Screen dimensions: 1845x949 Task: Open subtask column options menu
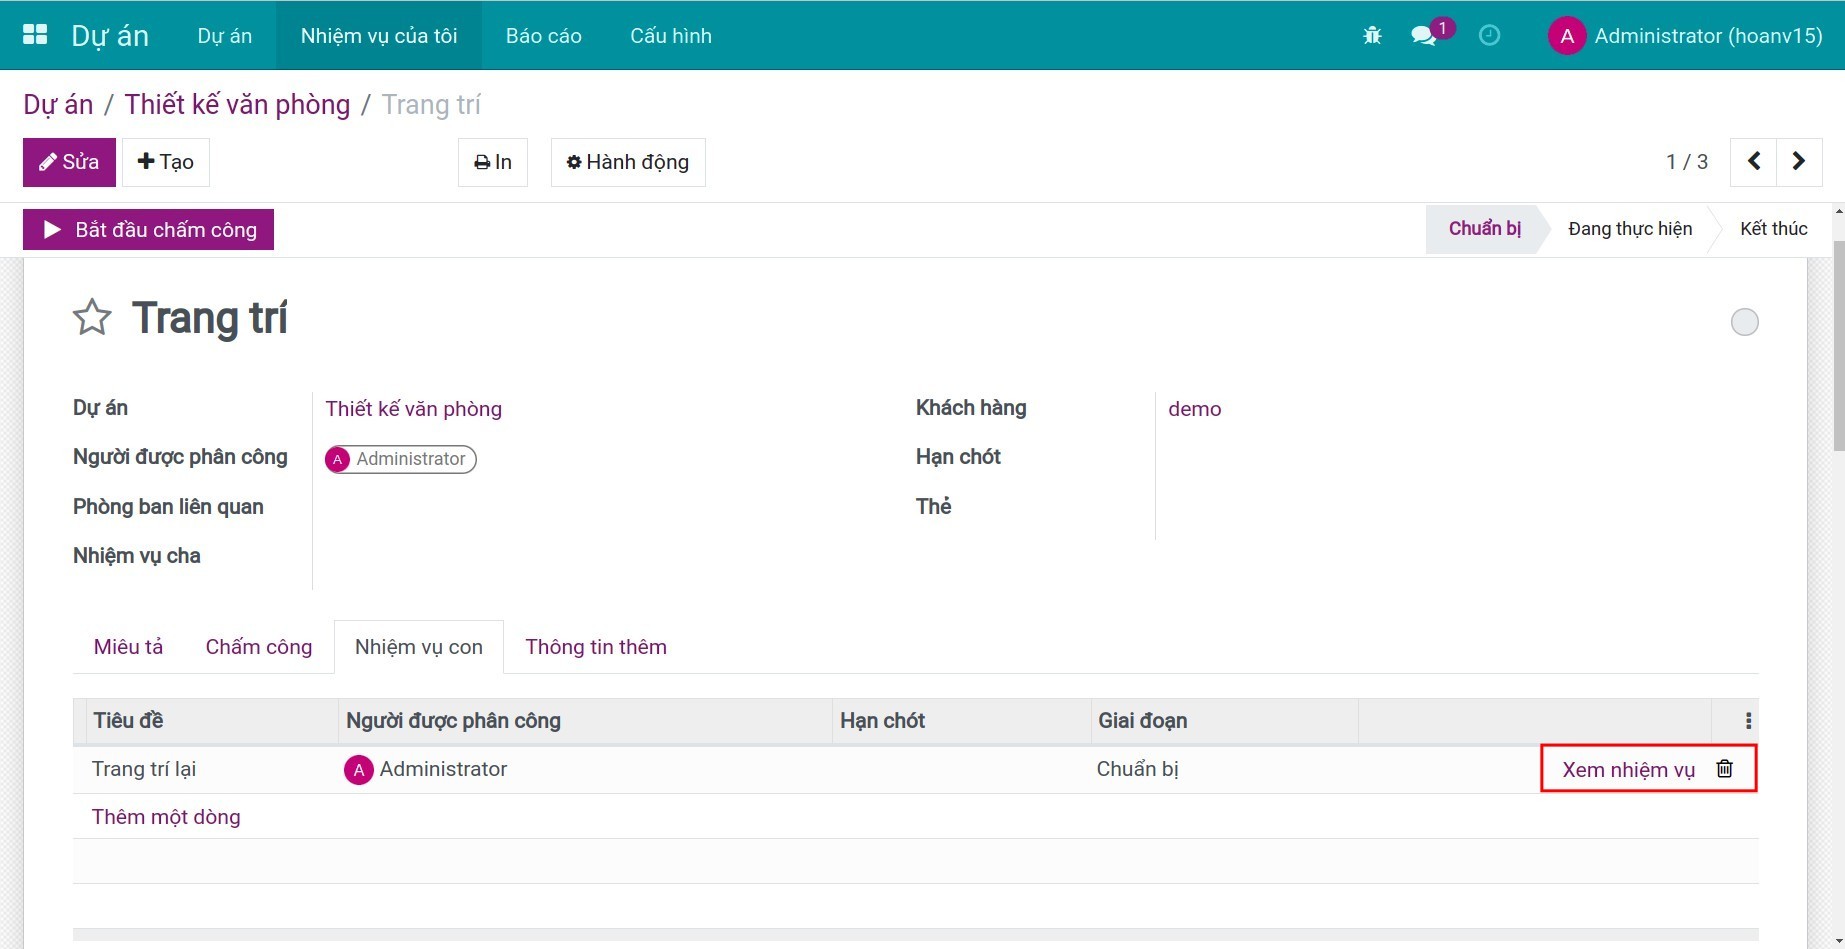point(1747,721)
